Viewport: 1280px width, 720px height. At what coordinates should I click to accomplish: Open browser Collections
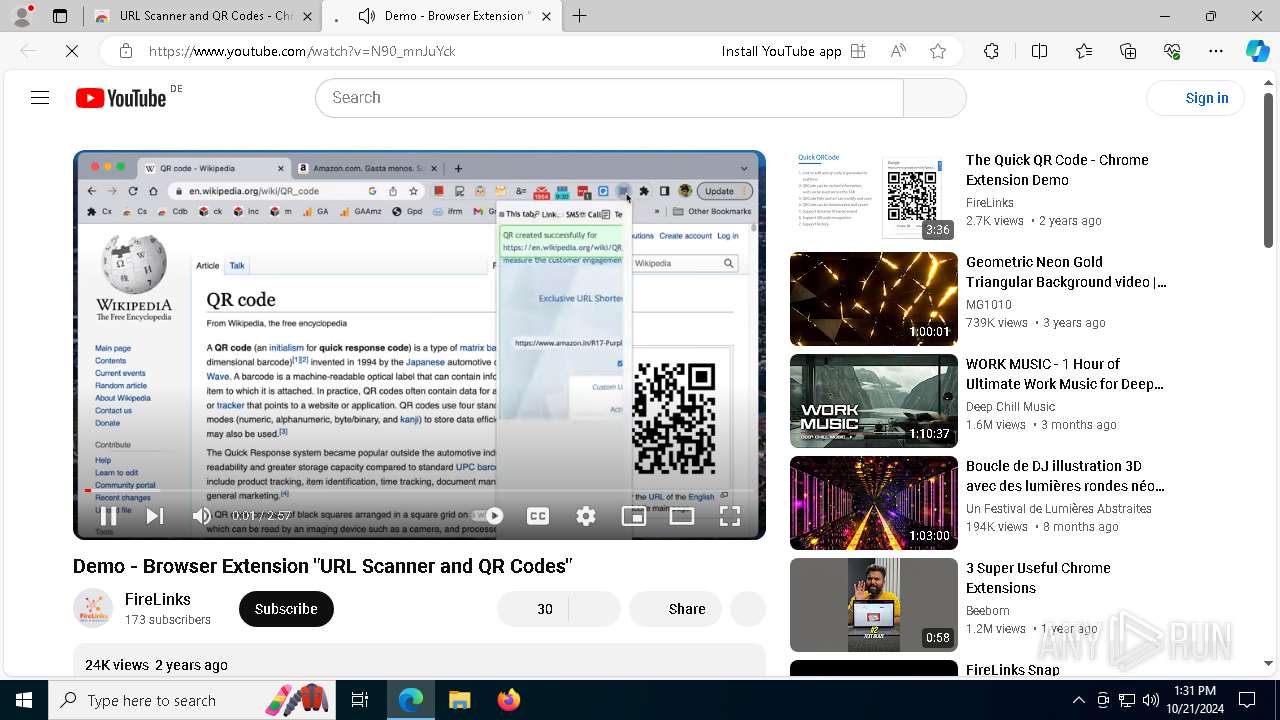[x=1128, y=51]
